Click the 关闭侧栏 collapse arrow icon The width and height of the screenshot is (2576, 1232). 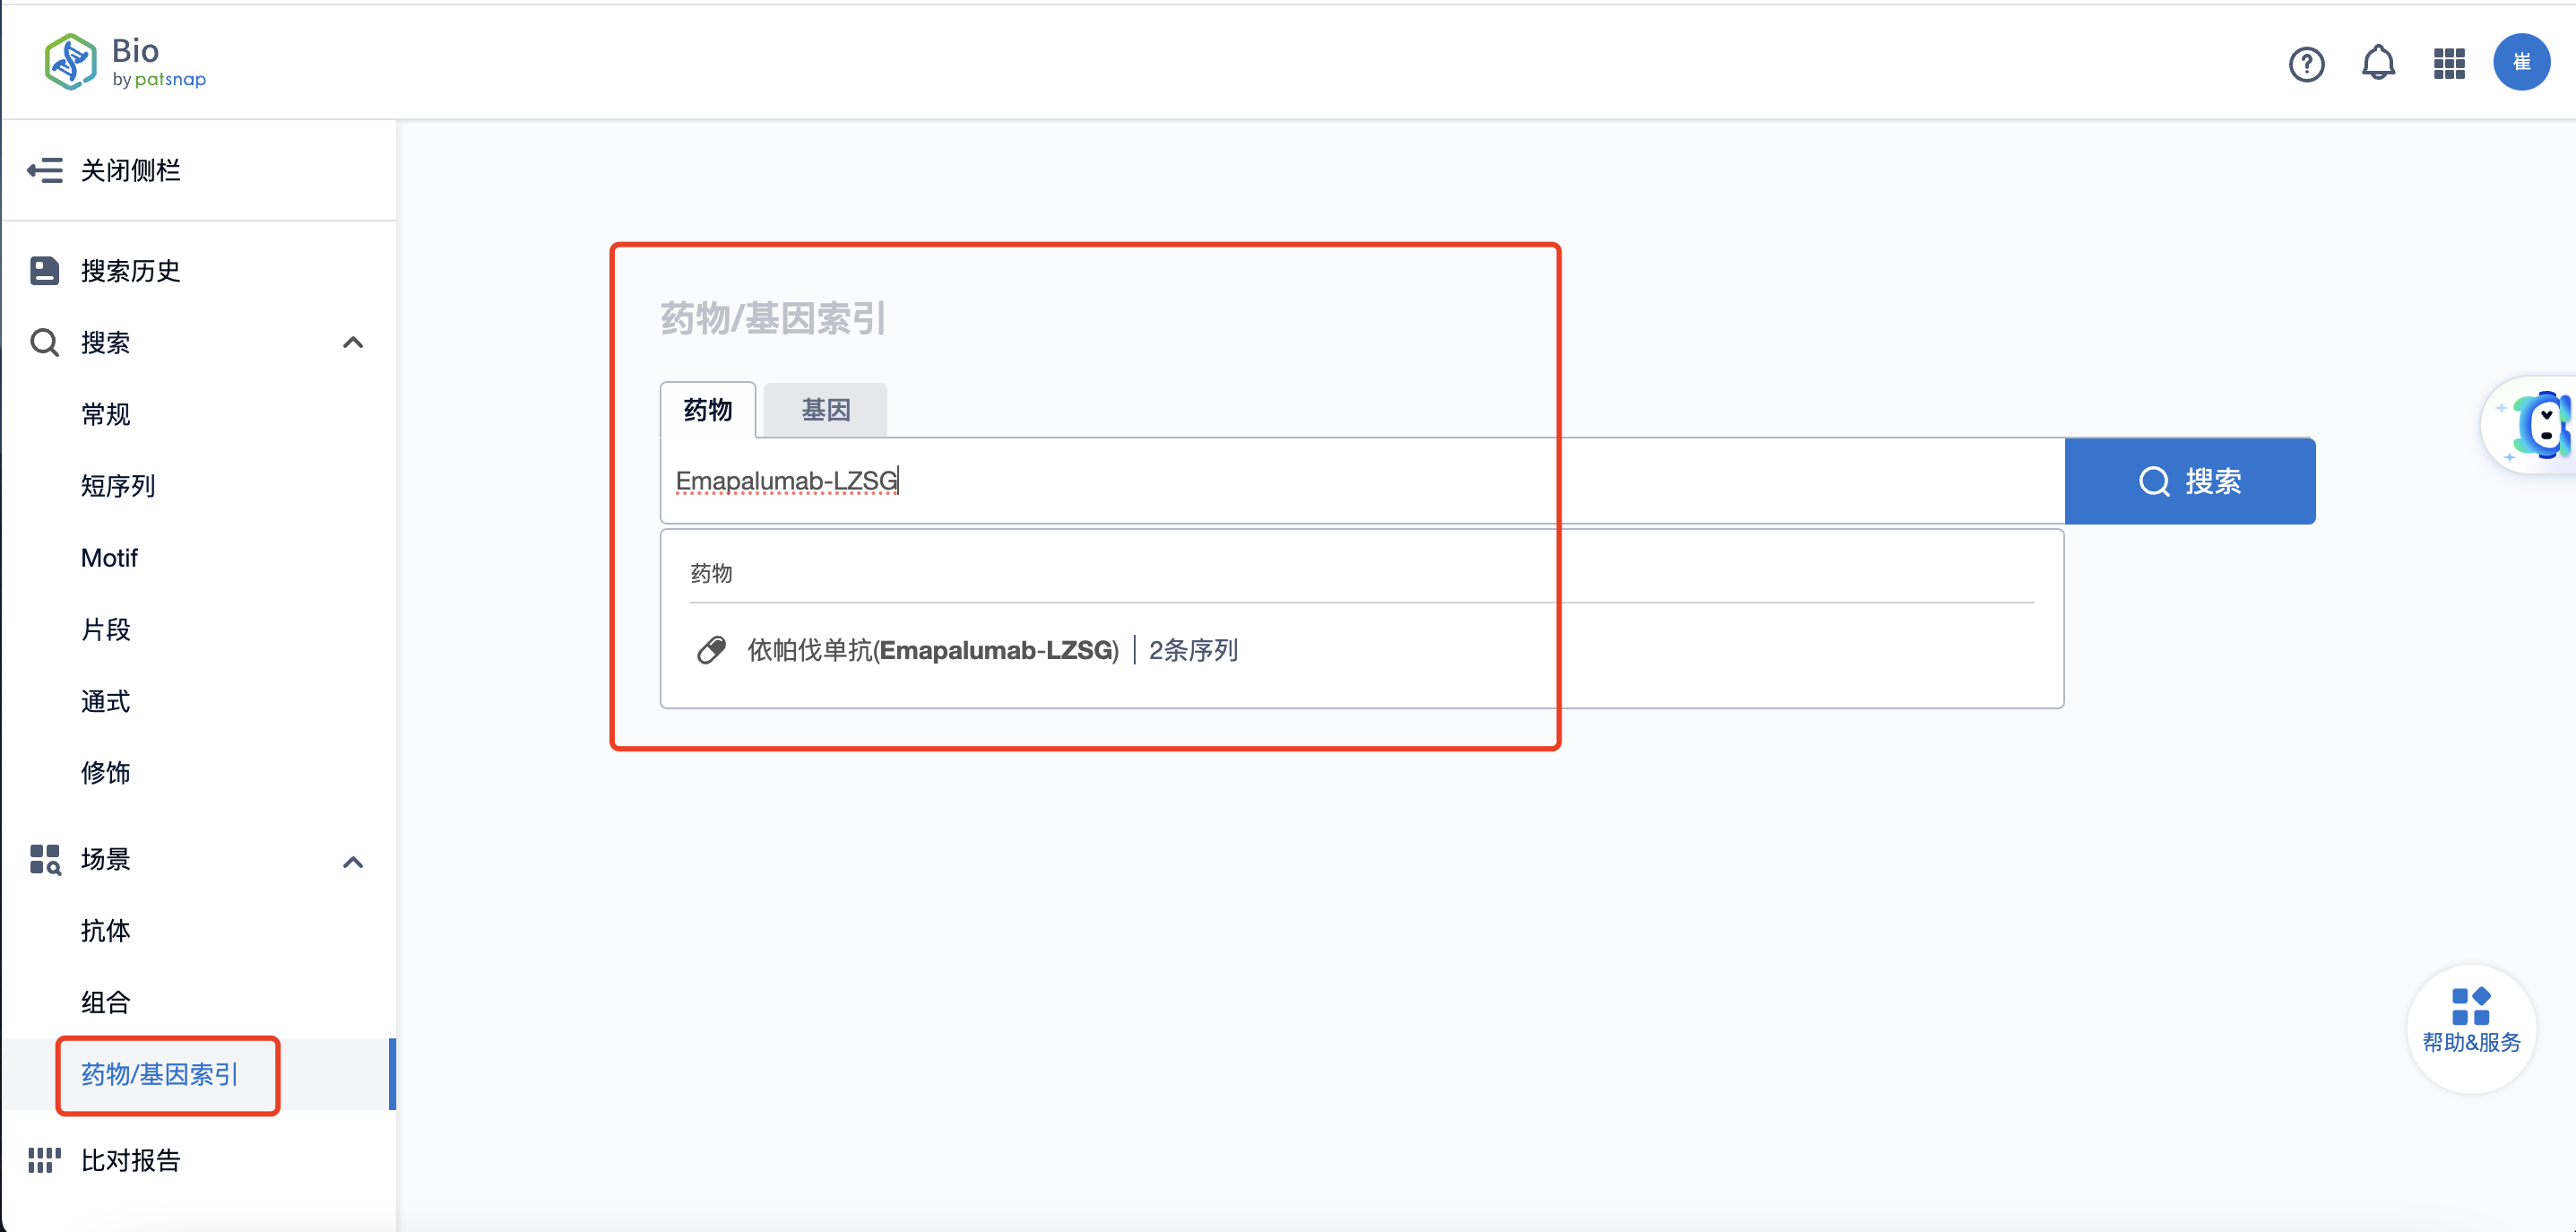[x=43, y=170]
